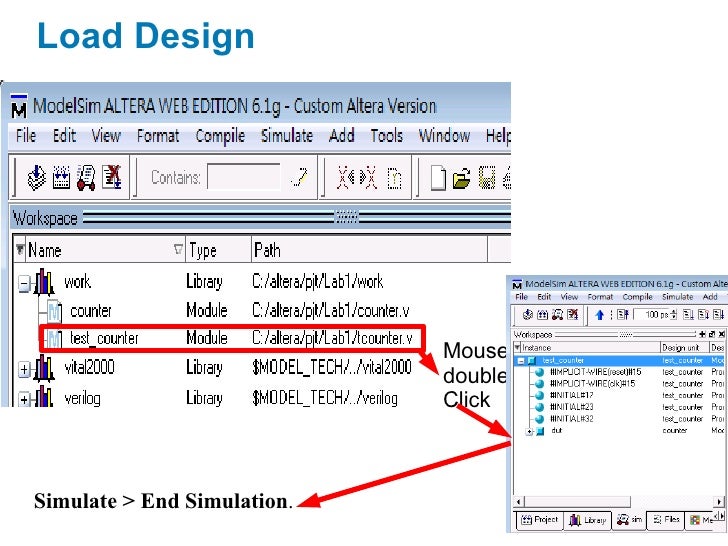Image resolution: width=728 pixels, height=546 pixels.
Task: Click Save disk icon in large window
Action: [487, 178]
